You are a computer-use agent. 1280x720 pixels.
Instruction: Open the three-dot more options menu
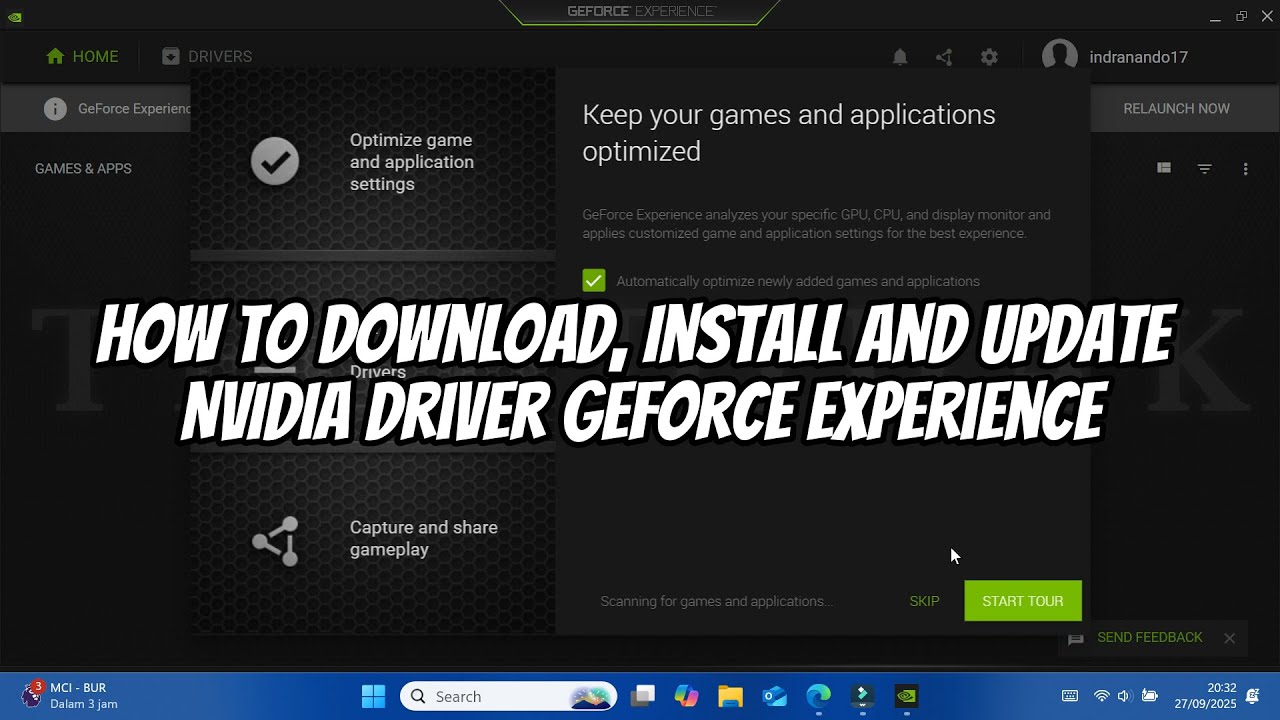pos(1245,169)
